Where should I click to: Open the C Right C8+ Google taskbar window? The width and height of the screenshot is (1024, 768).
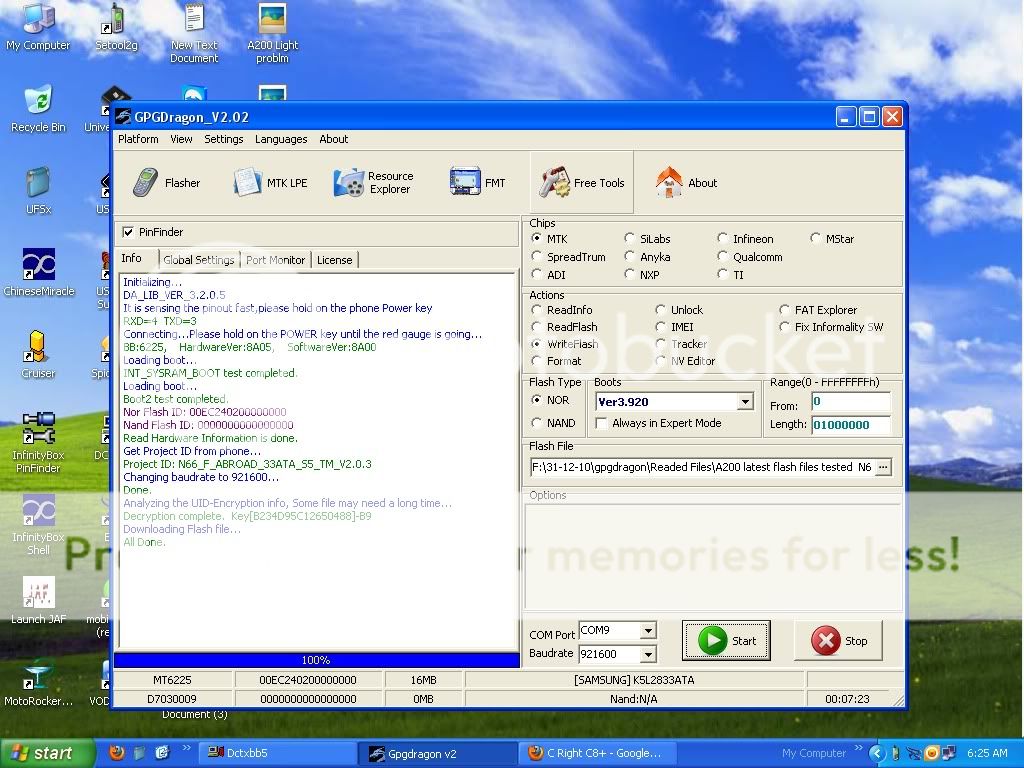tap(597, 753)
